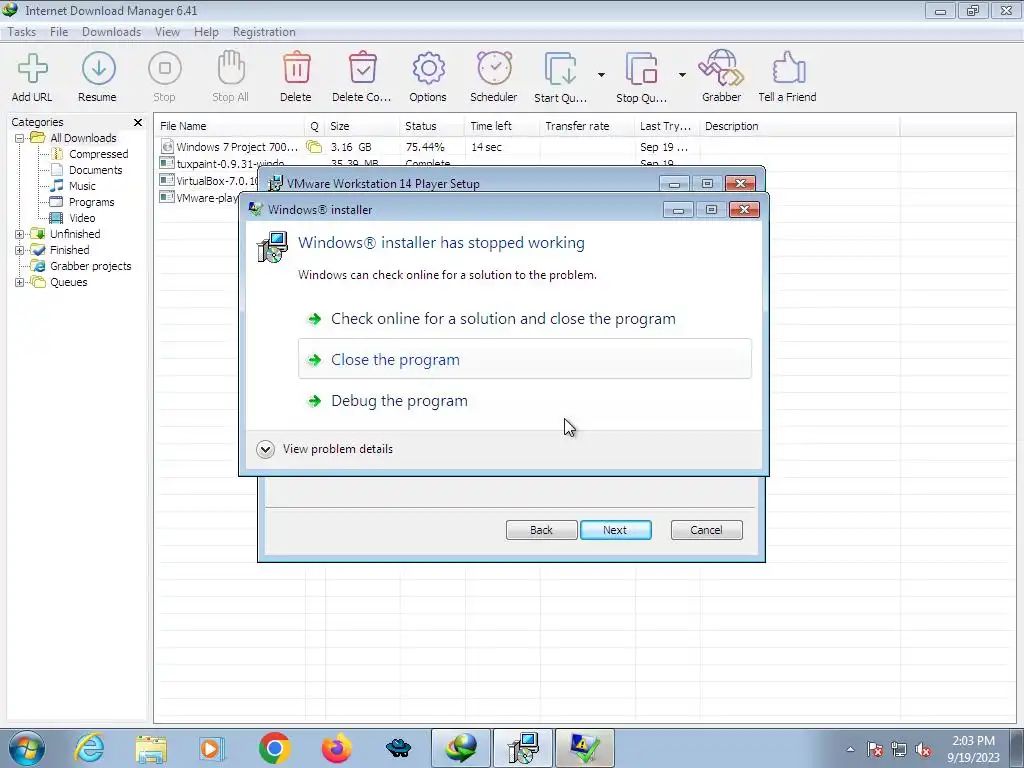1024x768 pixels.
Task: Open Windows Media Player from taskbar
Action: (x=212, y=748)
